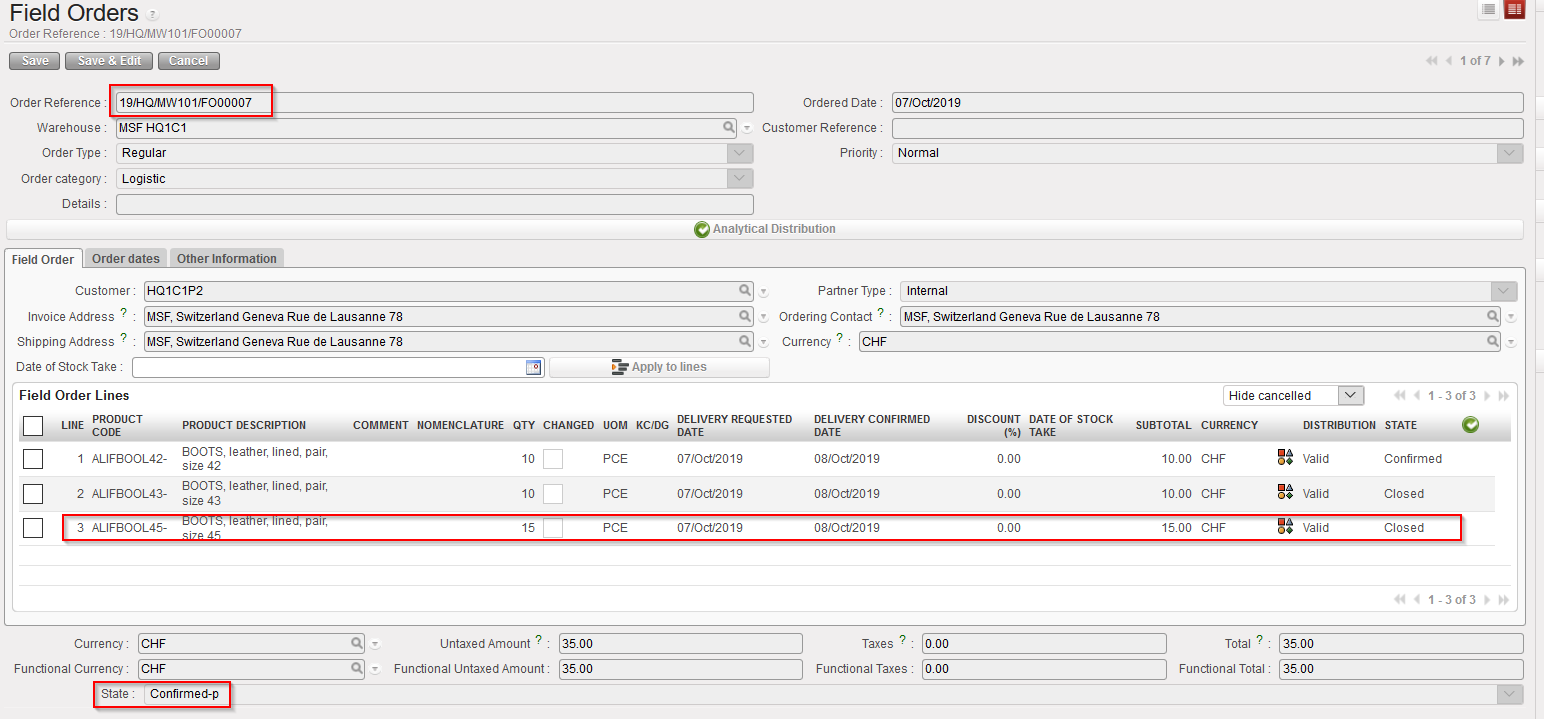
Task: Click the Currency CHF search icon in footer
Action: [357, 644]
